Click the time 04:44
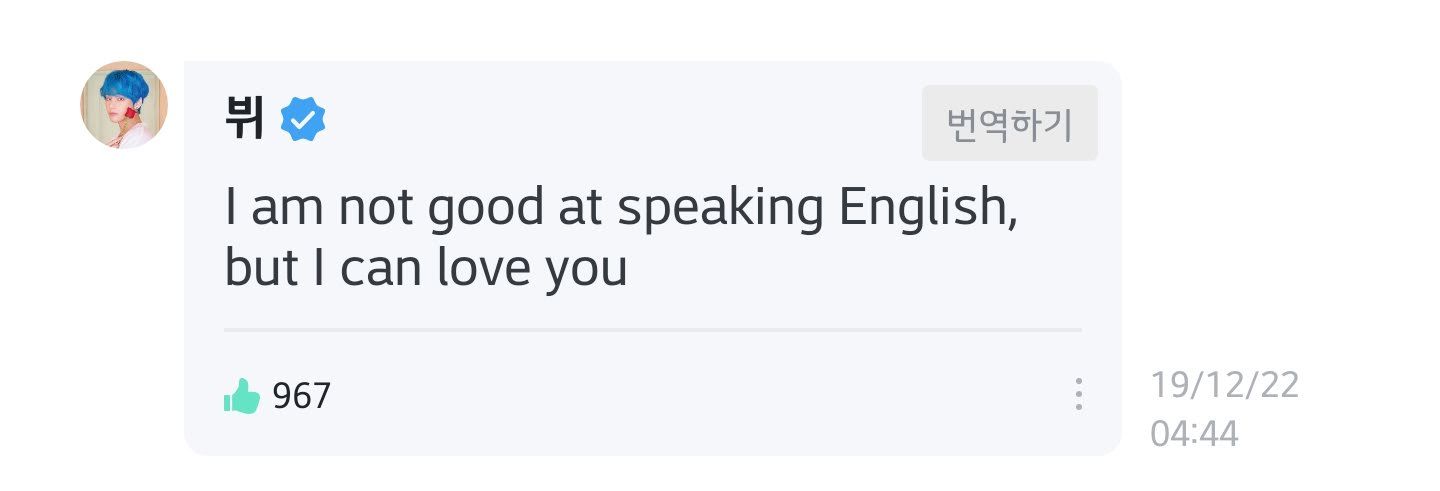 coord(1194,433)
